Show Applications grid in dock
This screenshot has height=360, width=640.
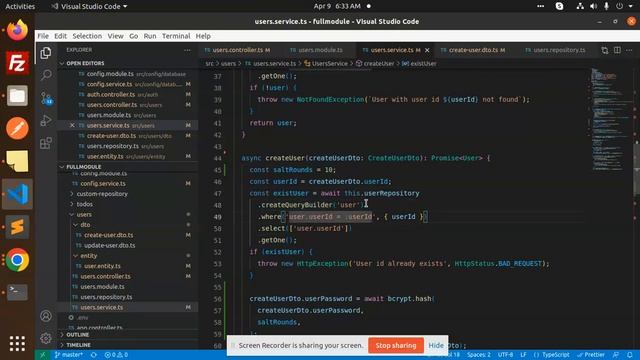click(17, 343)
